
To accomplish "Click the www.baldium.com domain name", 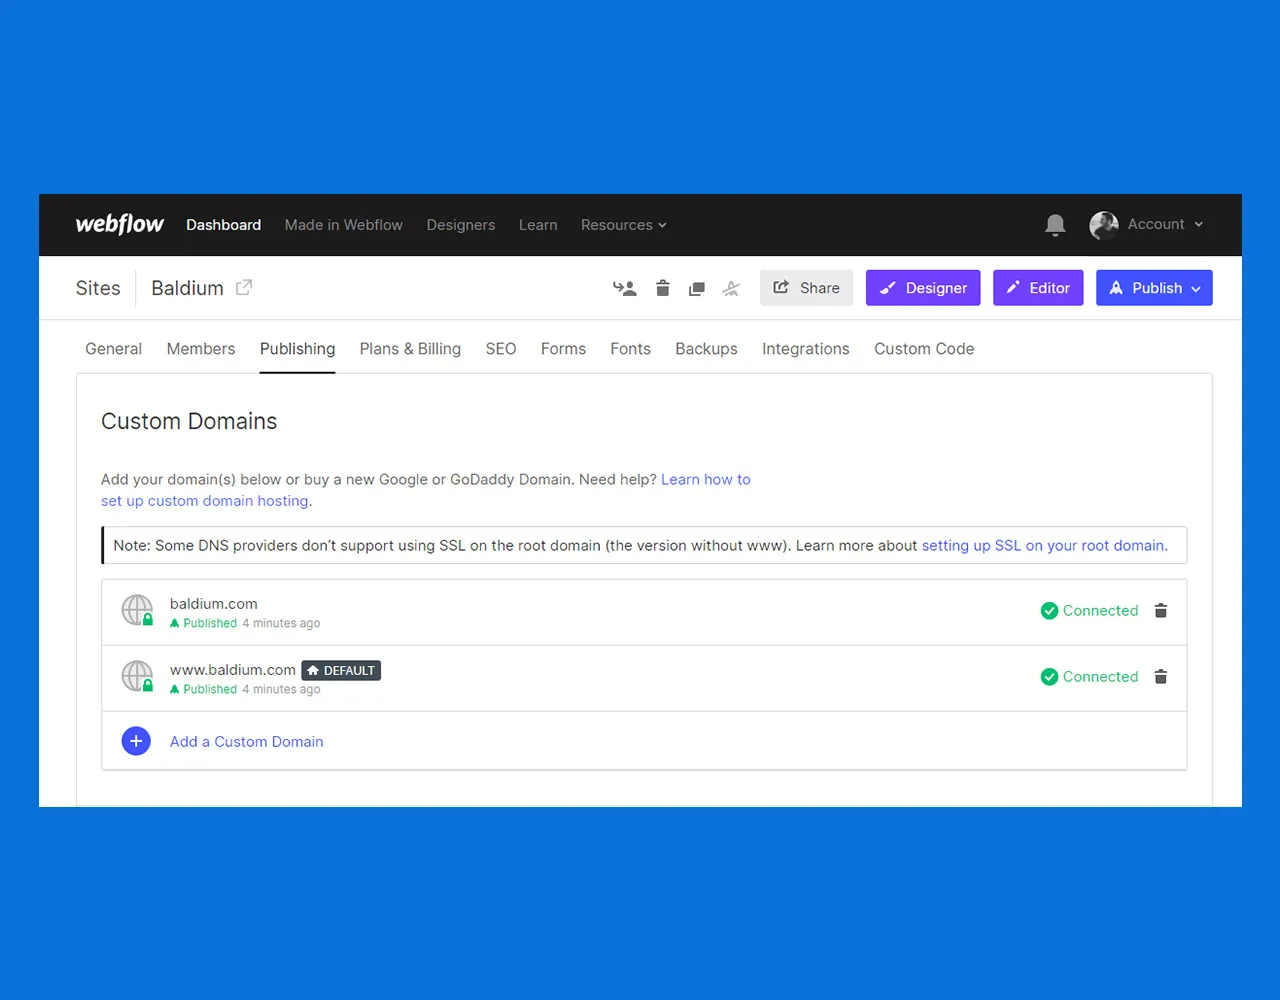I will pyautogui.click(x=233, y=669).
